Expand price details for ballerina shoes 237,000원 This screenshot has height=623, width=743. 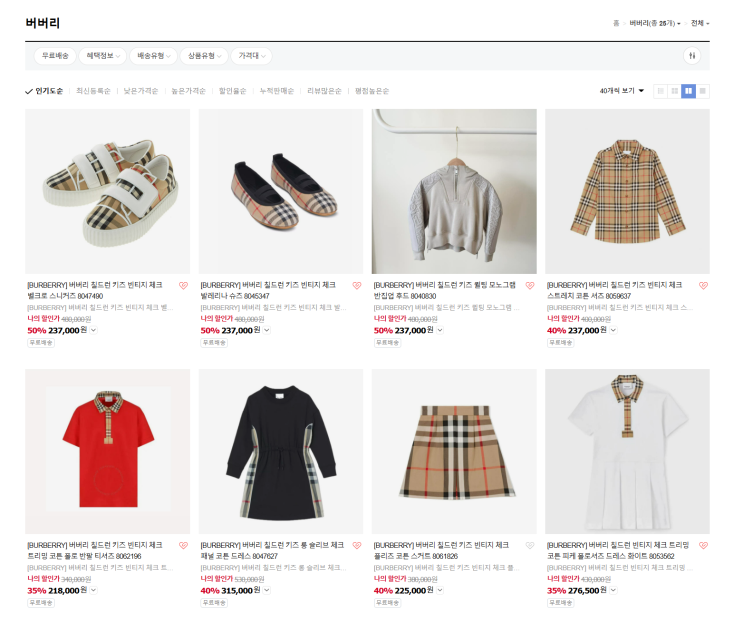point(267,330)
